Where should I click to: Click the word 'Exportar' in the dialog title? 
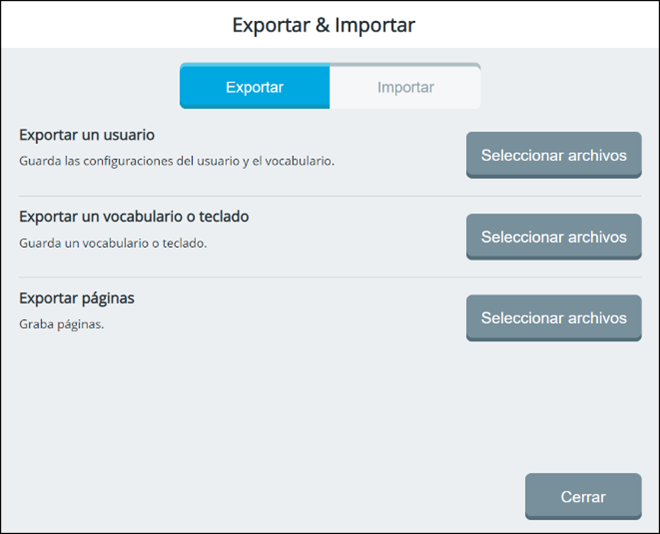[270, 25]
